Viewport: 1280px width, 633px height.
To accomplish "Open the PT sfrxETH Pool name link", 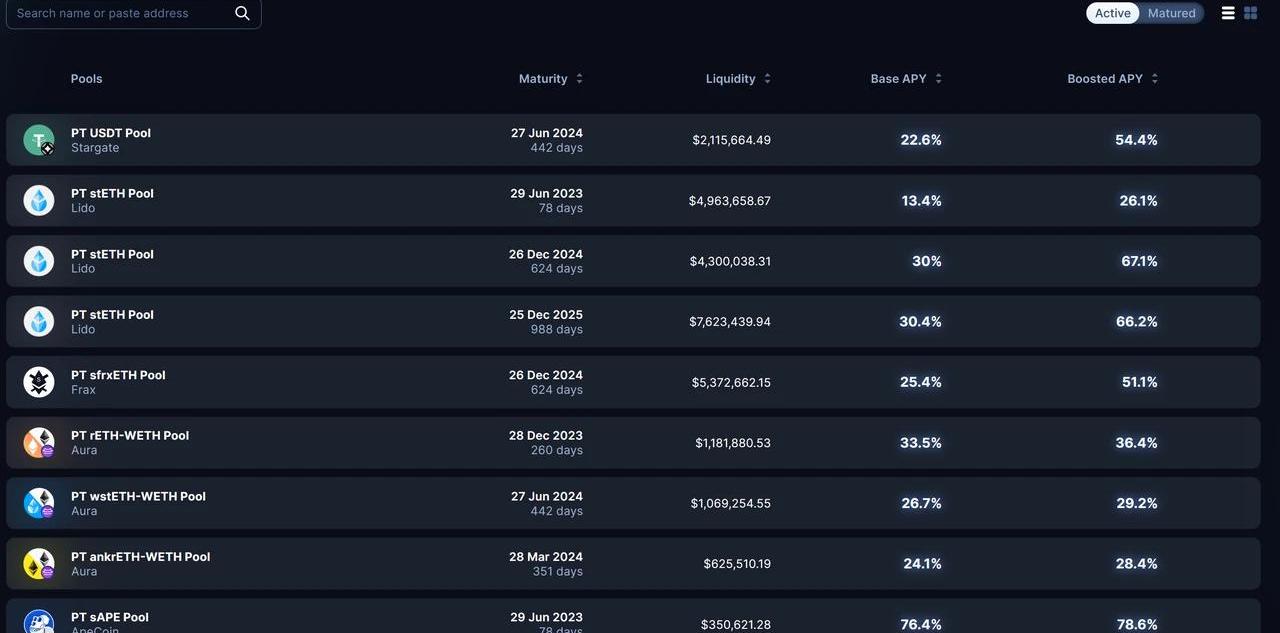I will pos(118,375).
